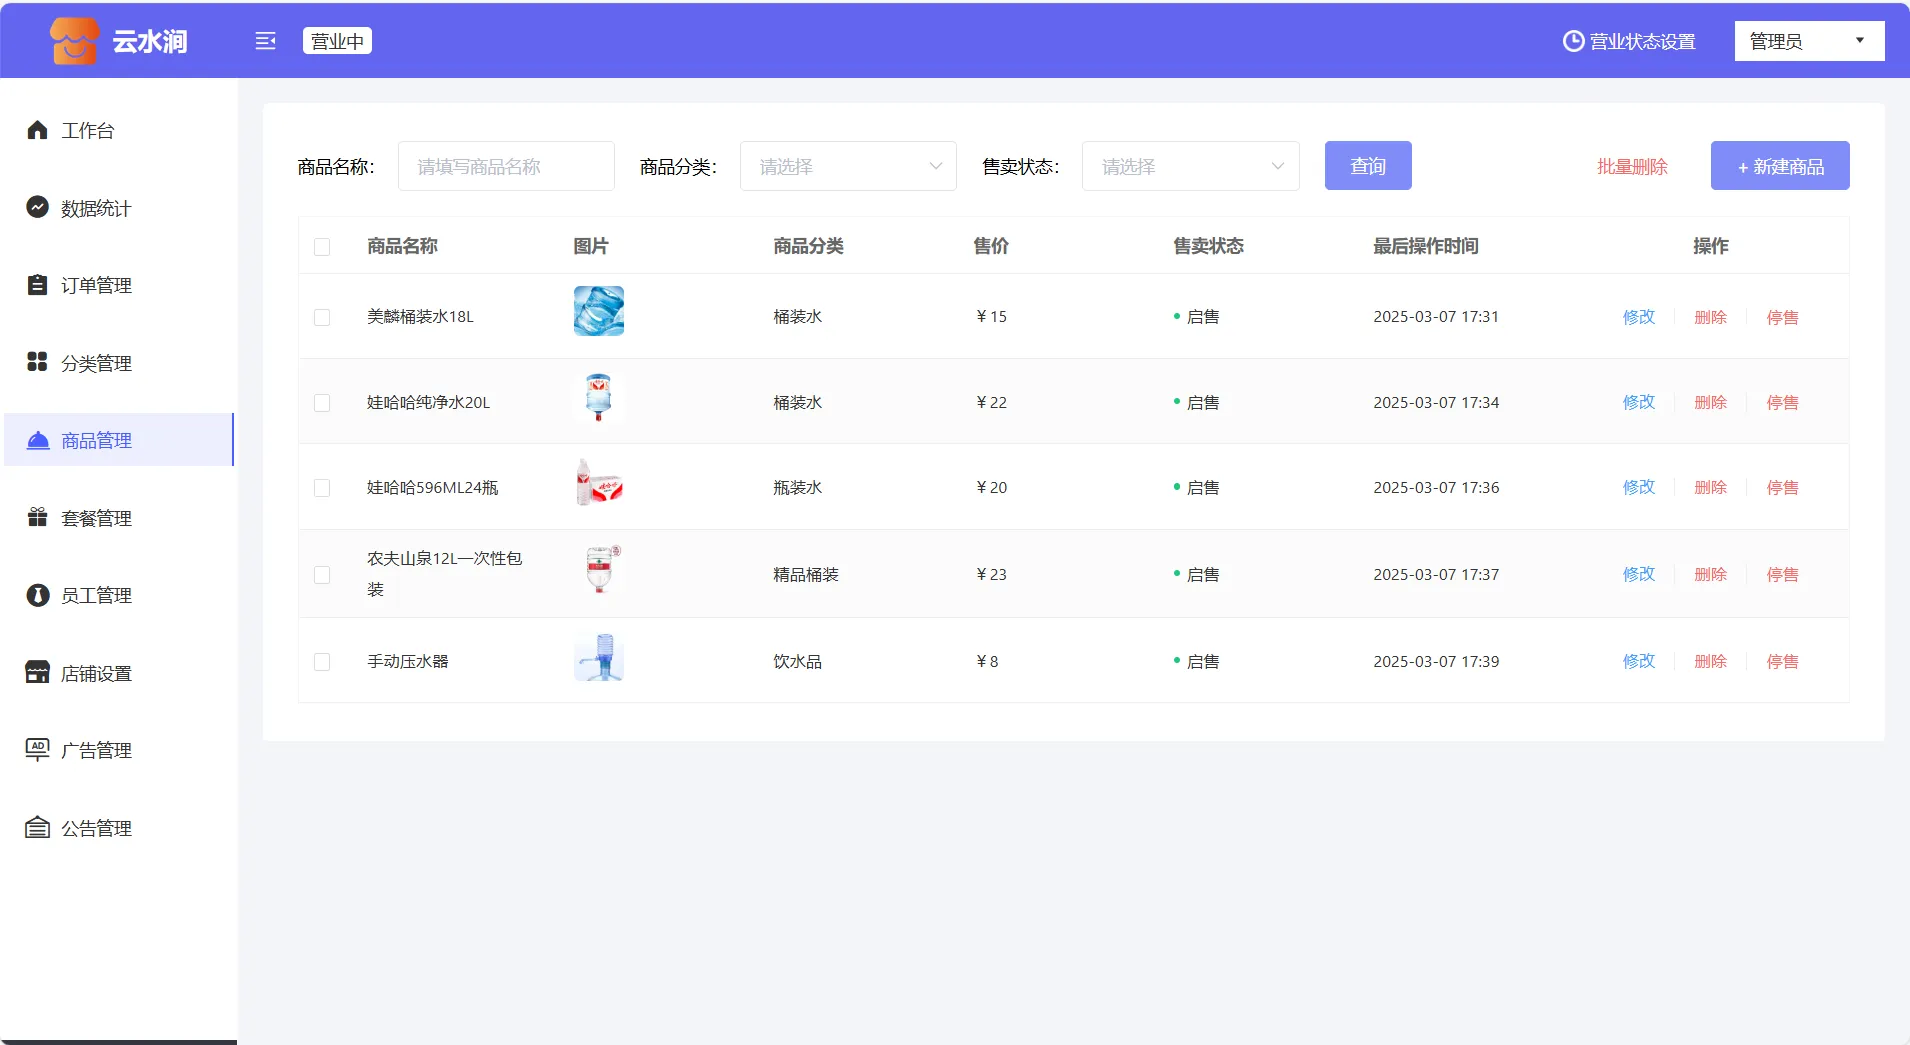Screen dimensions: 1910x1045
Task: Expand the 商品分类 dropdown filter
Action: pos(847,166)
